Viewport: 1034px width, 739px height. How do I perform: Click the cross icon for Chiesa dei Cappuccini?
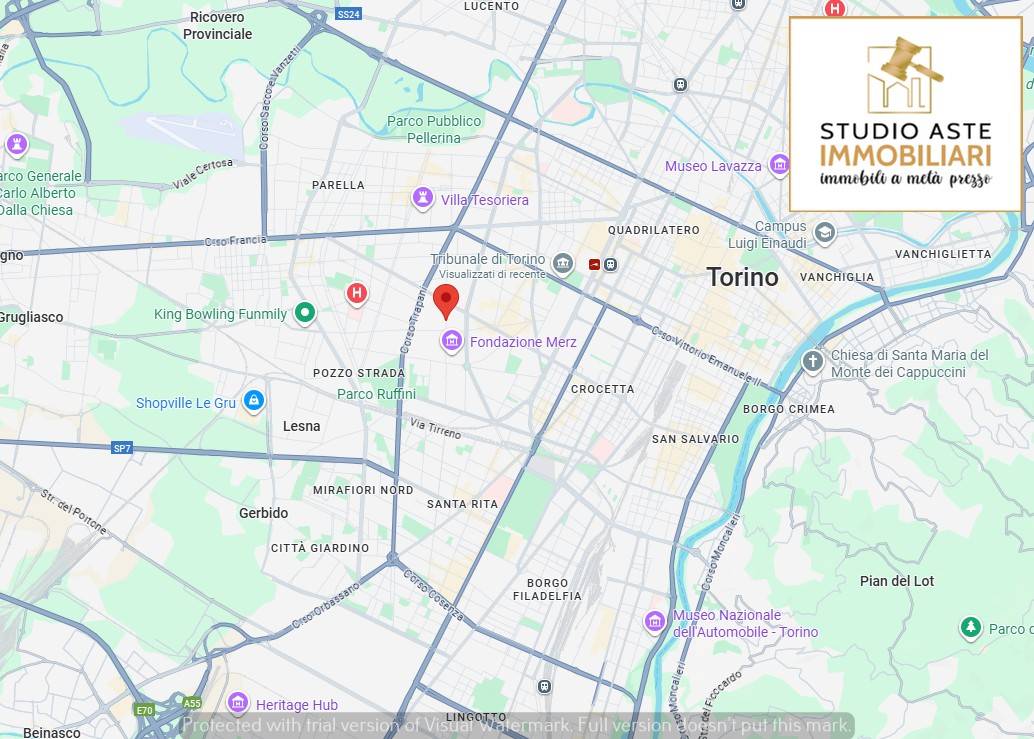pyautogui.click(x=812, y=360)
